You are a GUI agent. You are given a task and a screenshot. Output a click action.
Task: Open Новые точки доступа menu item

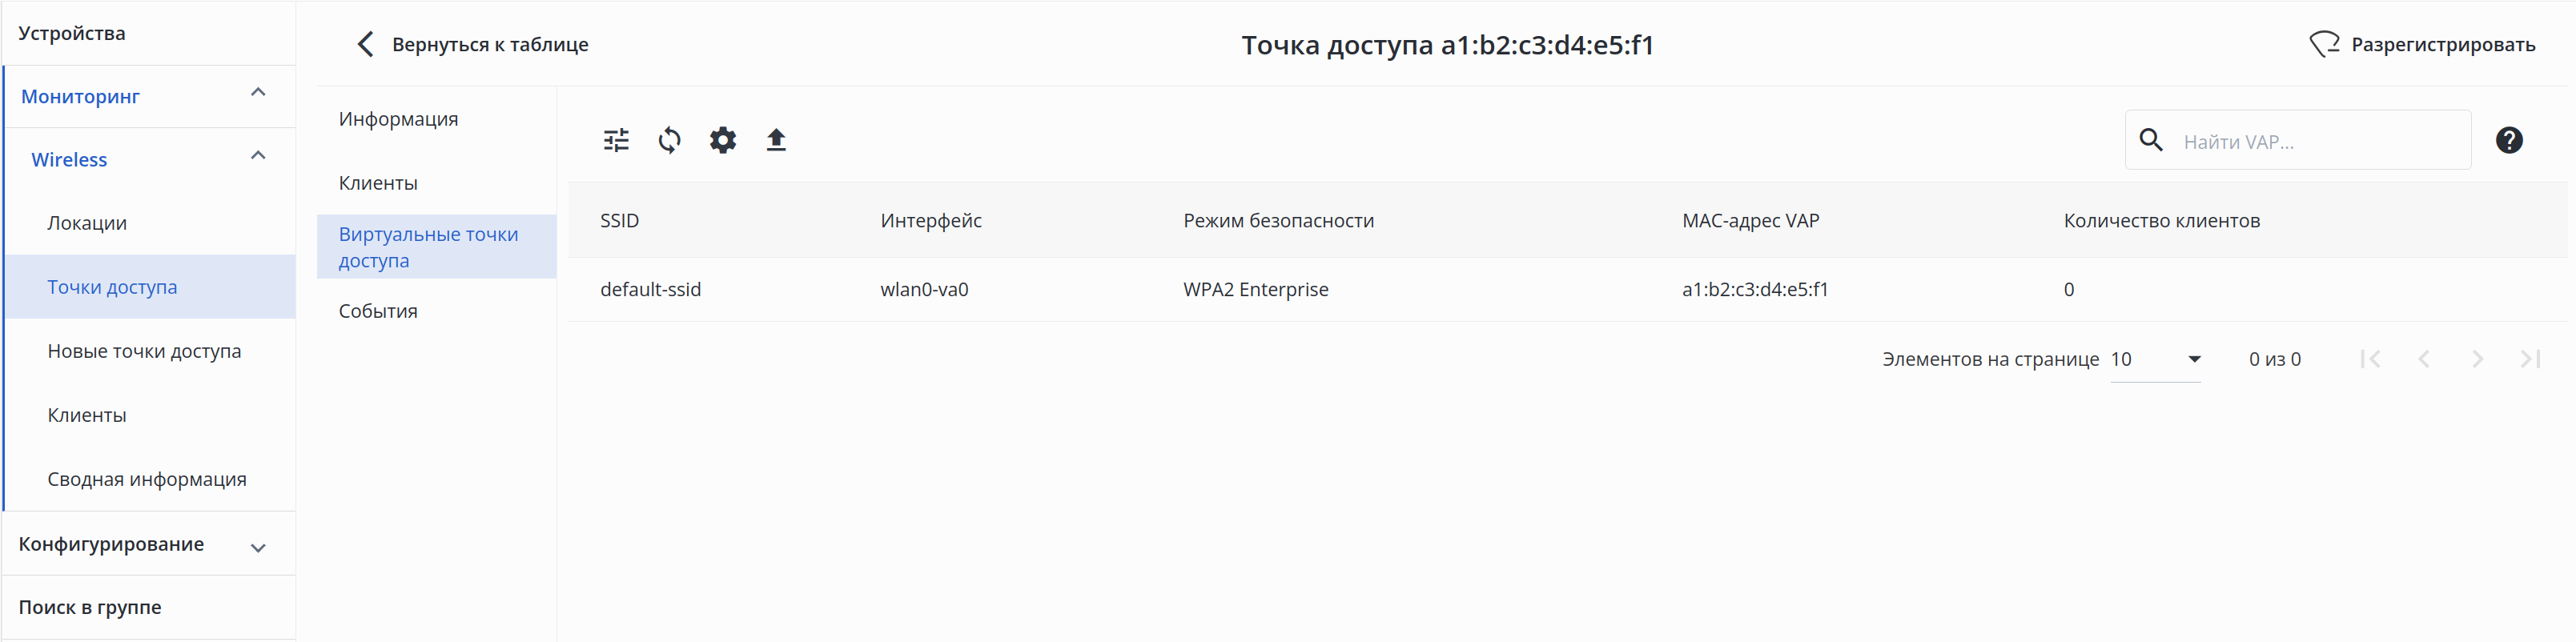click(x=144, y=351)
